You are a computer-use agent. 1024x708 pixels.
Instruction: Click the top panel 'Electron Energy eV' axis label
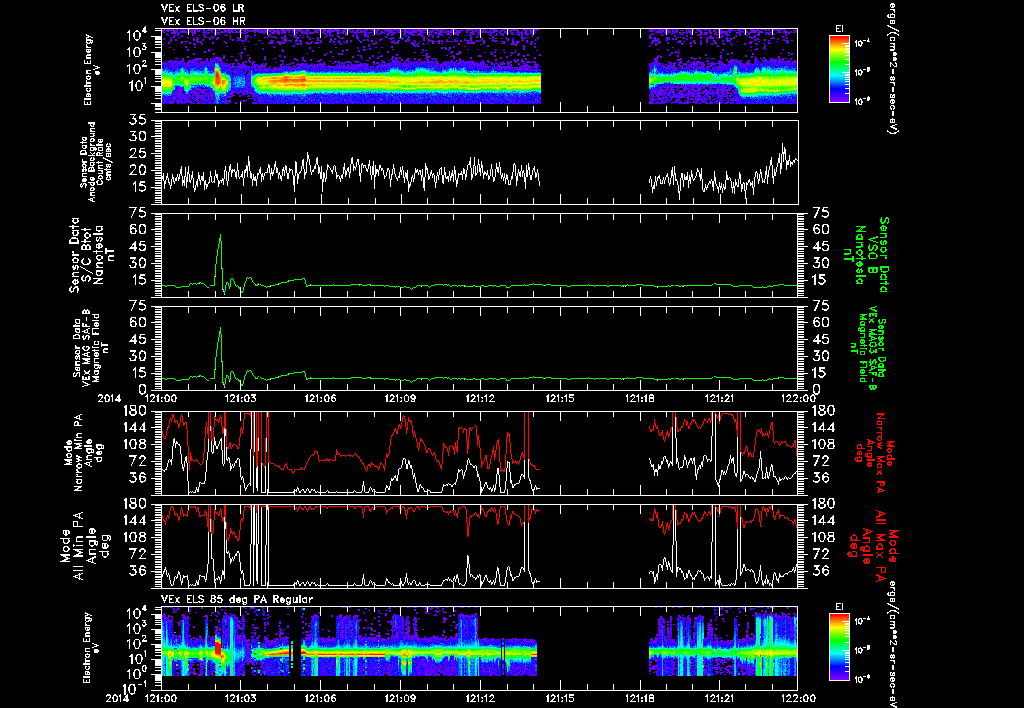91,70
